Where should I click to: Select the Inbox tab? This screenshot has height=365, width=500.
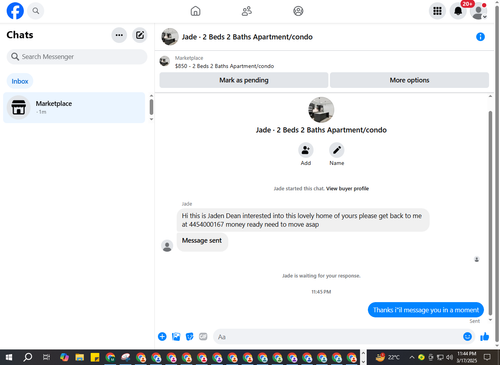coord(20,81)
